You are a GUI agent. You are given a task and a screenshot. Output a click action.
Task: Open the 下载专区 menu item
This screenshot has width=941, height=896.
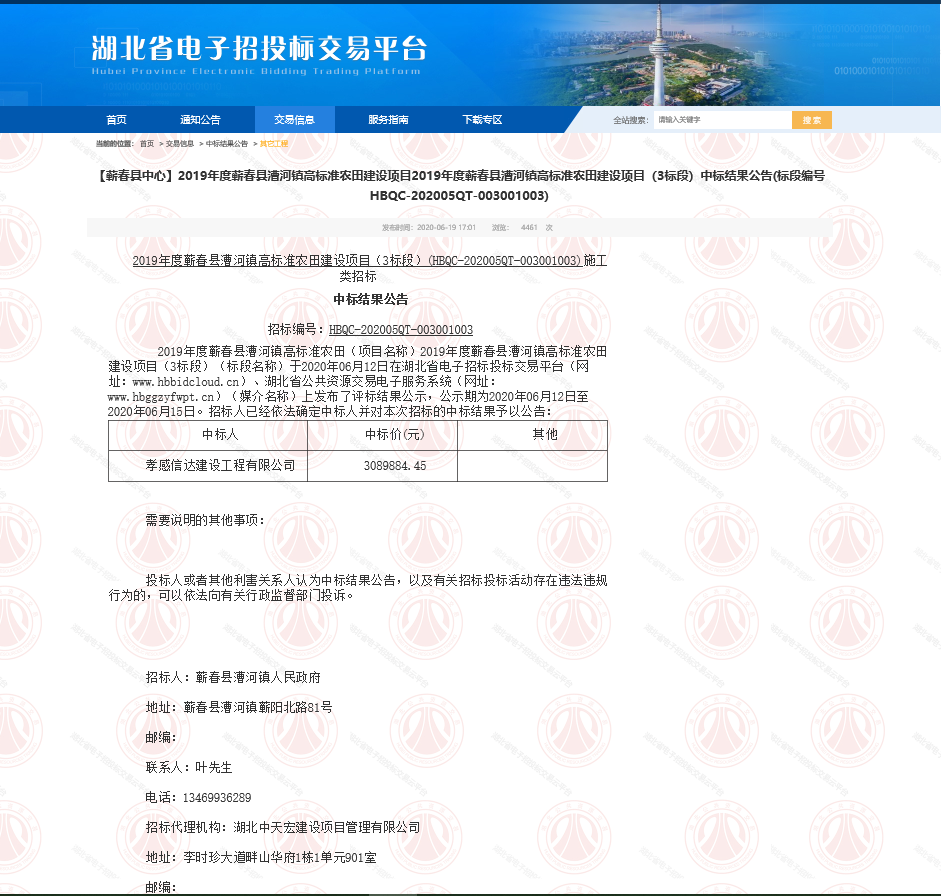(x=482, y=120)
